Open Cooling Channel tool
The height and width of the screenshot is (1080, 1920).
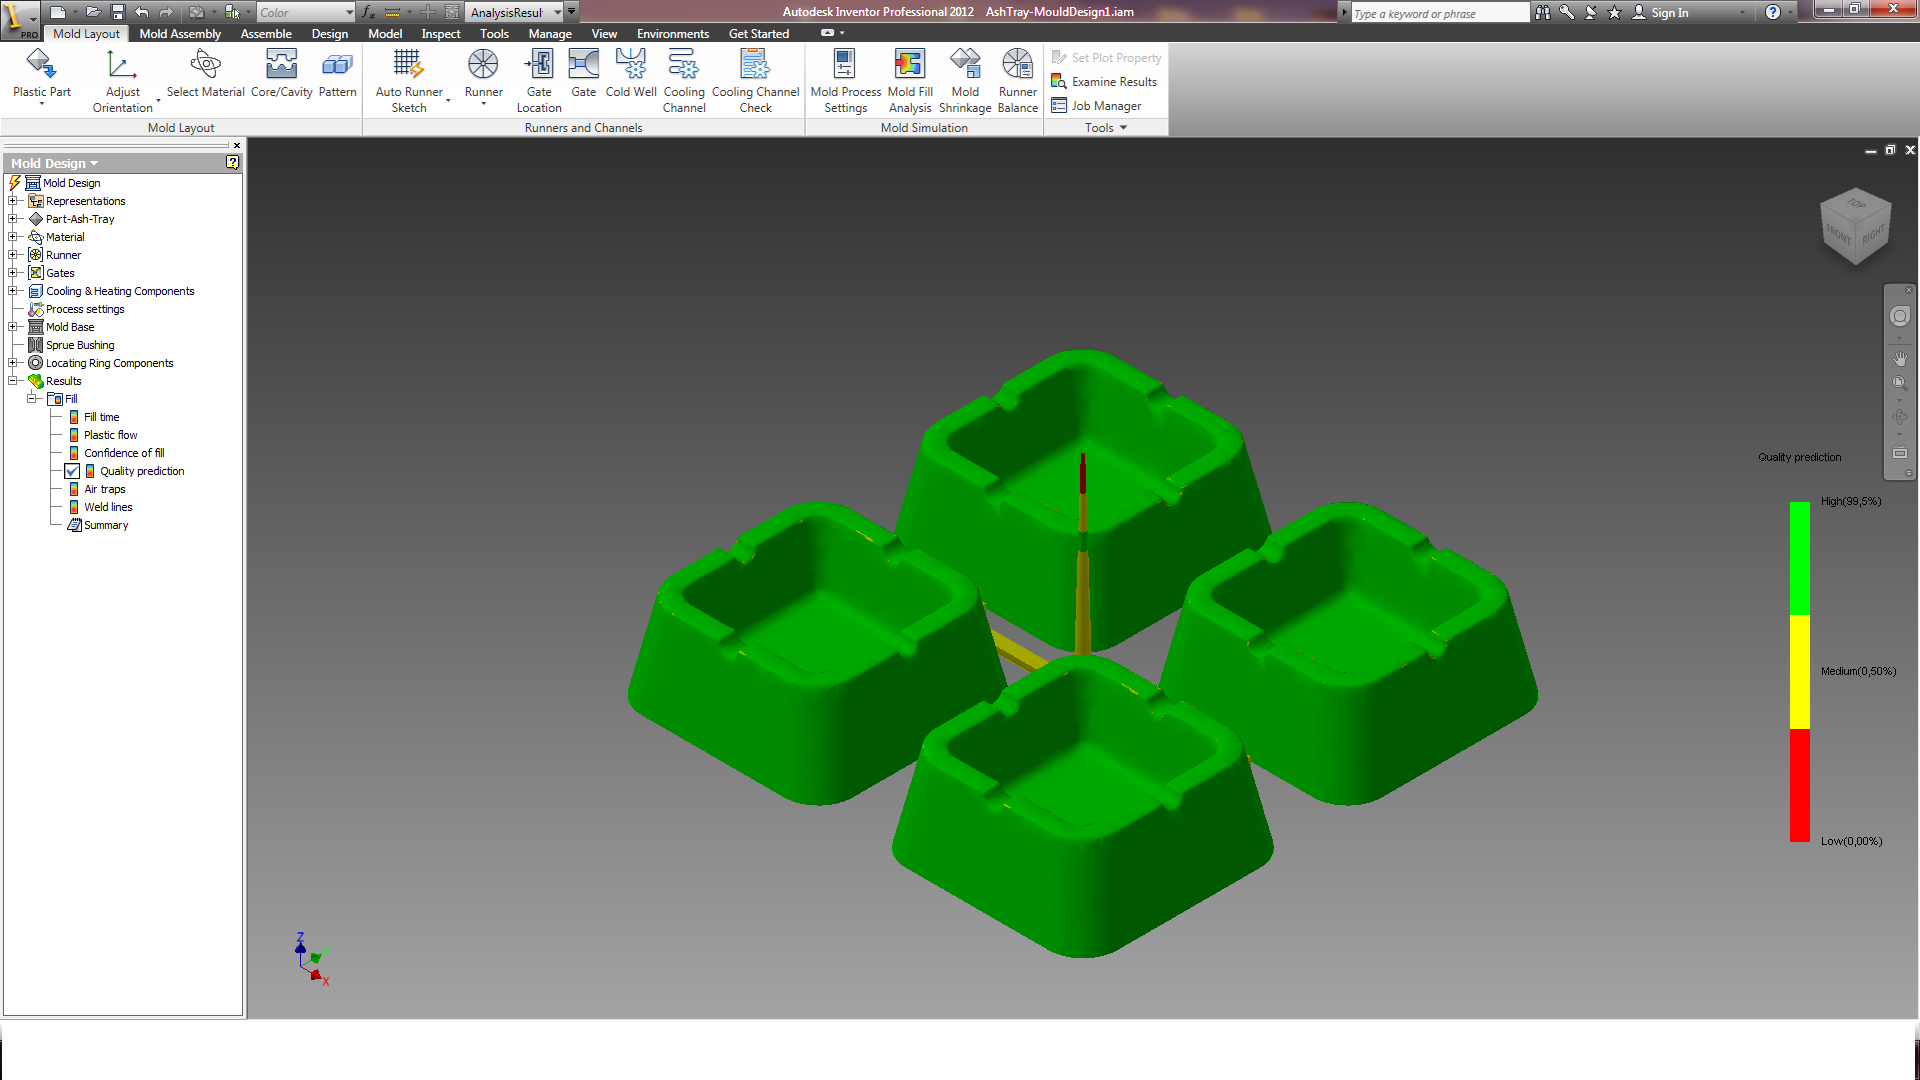(x=684, y=80)
